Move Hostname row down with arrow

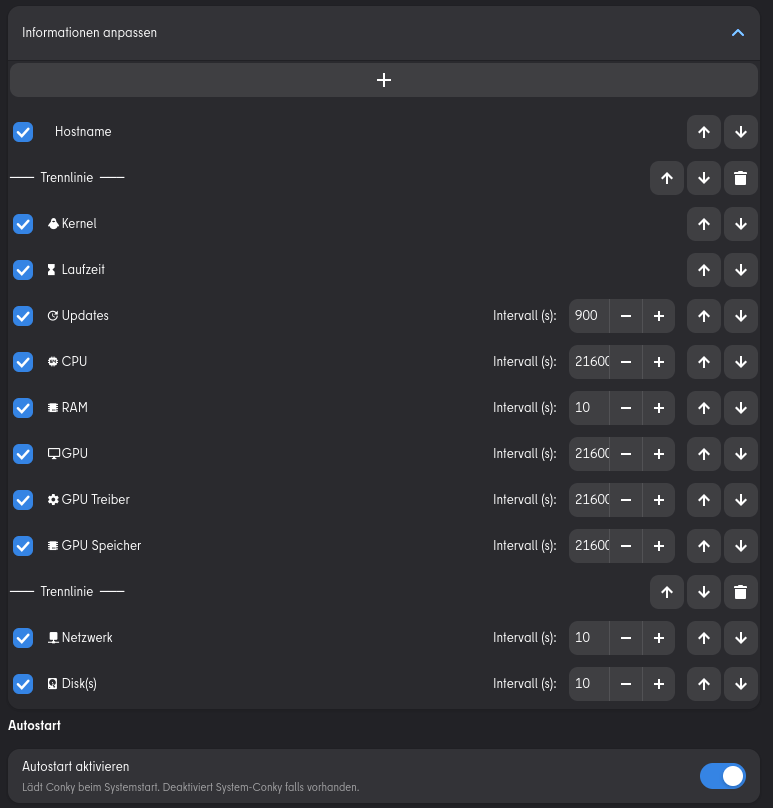[x=740, y=132]
